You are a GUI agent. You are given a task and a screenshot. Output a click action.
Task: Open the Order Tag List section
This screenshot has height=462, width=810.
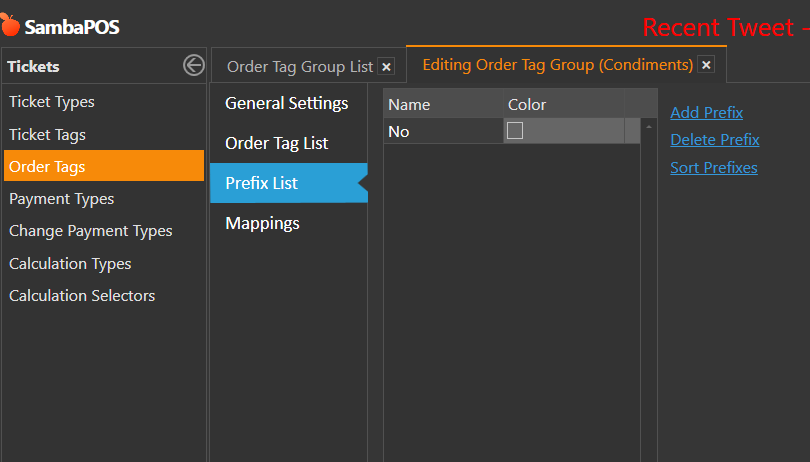(276, 143)
